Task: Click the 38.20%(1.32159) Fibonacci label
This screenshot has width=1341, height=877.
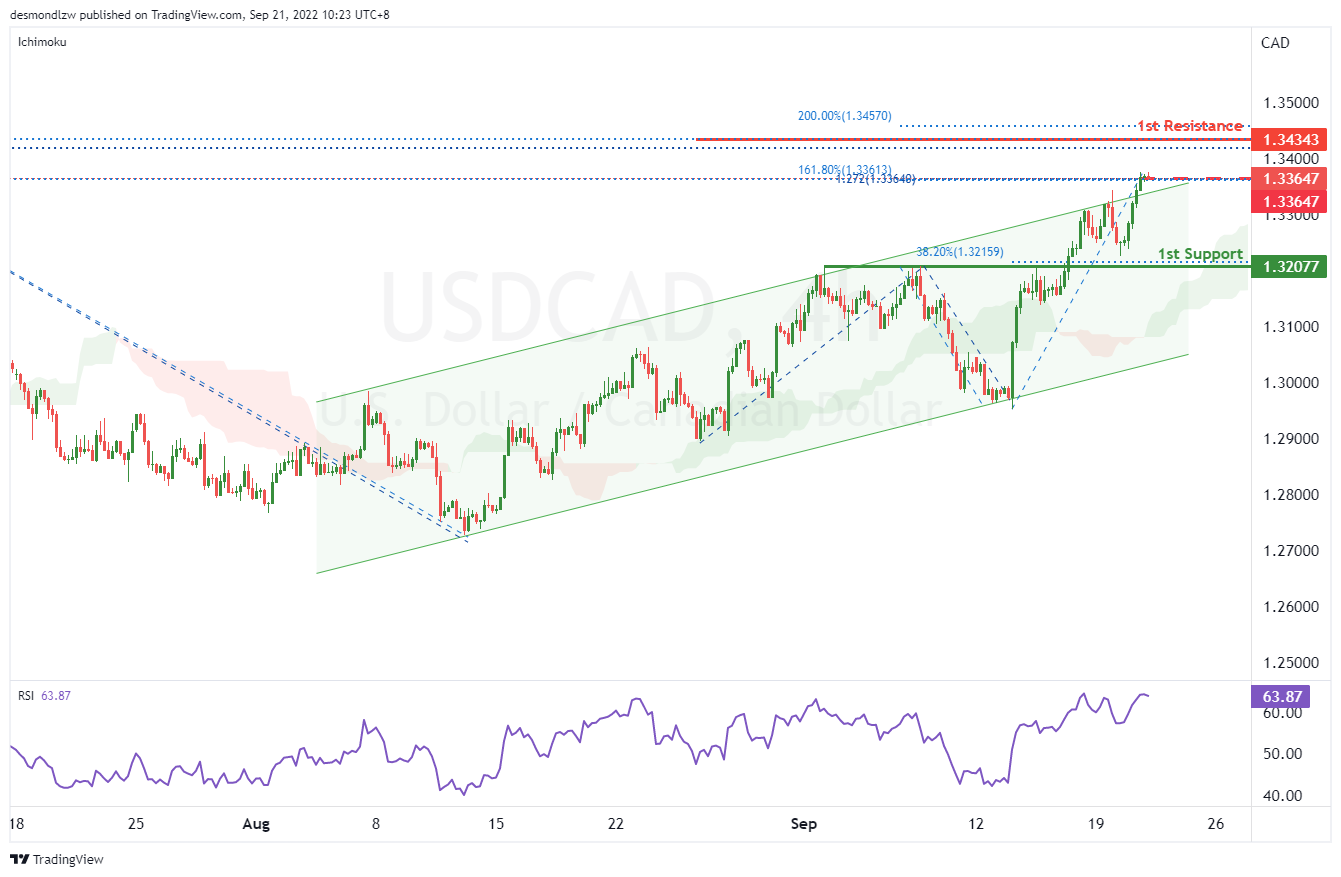Action: click(960, 252)
